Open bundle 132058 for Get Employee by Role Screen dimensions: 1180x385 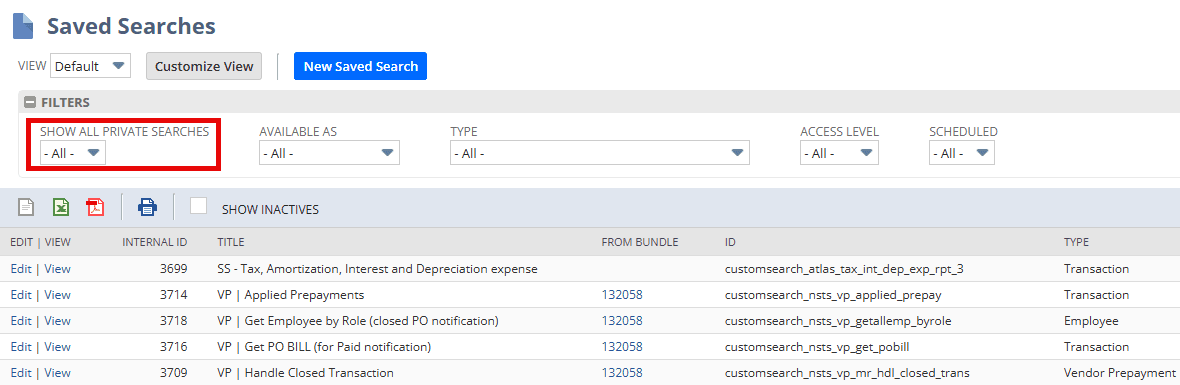click(622, 321)
